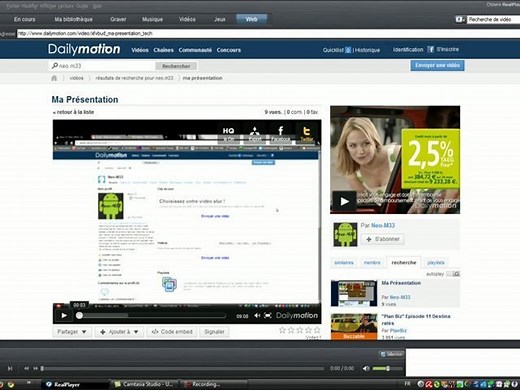Select the Musique tab

[152, 19]
